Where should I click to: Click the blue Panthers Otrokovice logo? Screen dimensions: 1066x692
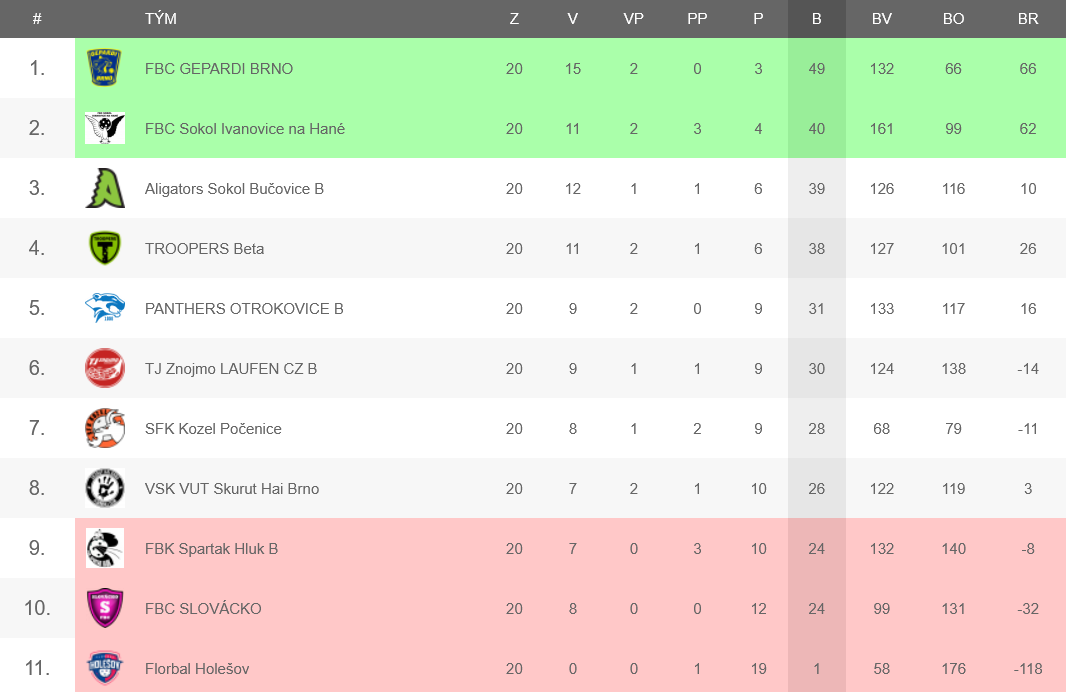pos(105,308)
